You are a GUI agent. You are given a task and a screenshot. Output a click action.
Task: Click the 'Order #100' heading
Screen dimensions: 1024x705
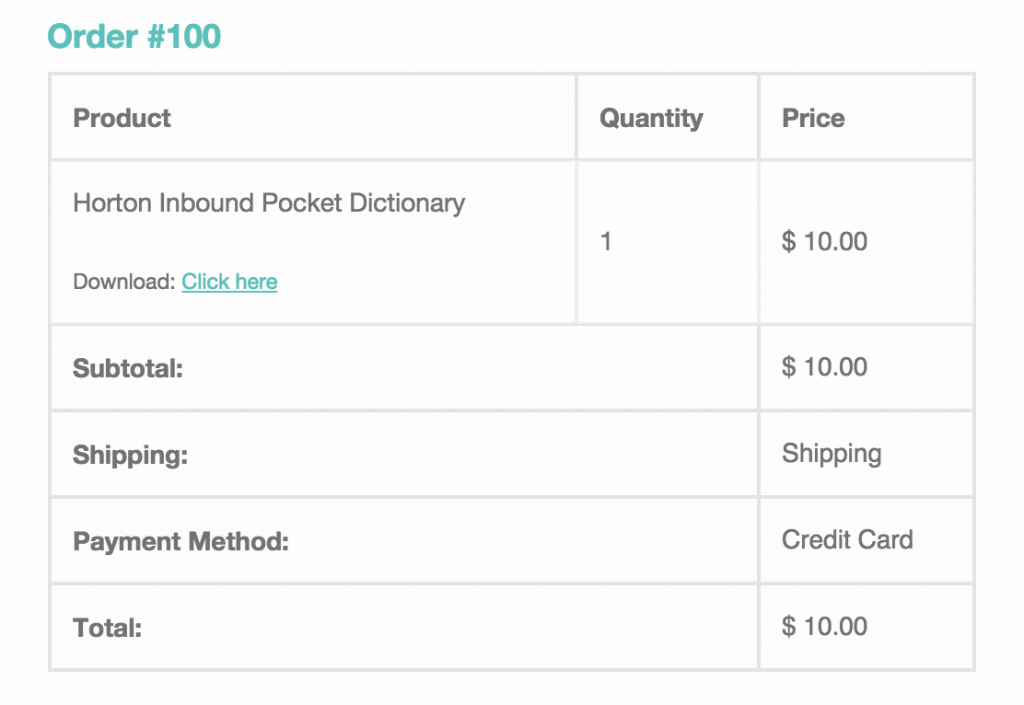click(x=134, y=37)
